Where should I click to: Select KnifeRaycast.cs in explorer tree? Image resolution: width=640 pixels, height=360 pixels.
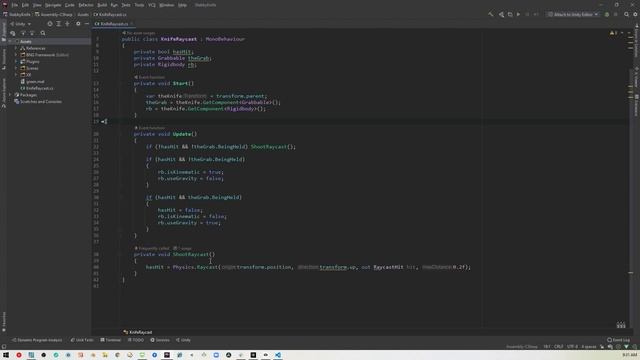(37, 88)
